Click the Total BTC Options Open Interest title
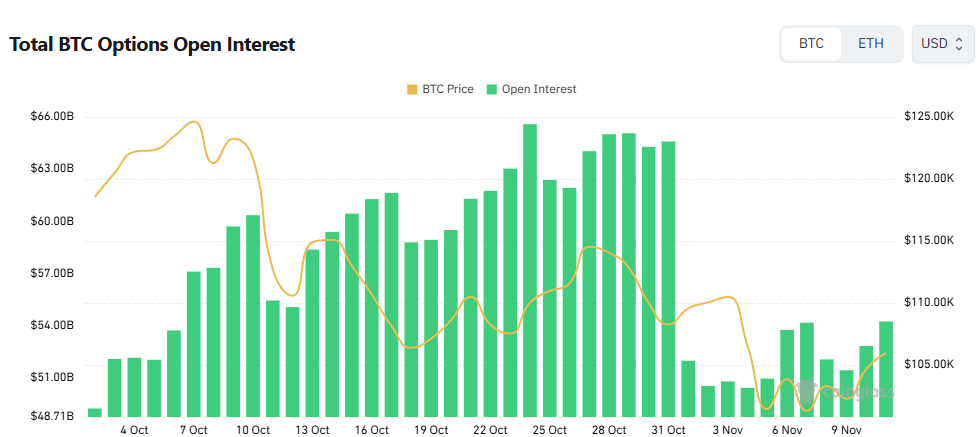The width and height of the screenshot is (980, 437). point(152,45)
